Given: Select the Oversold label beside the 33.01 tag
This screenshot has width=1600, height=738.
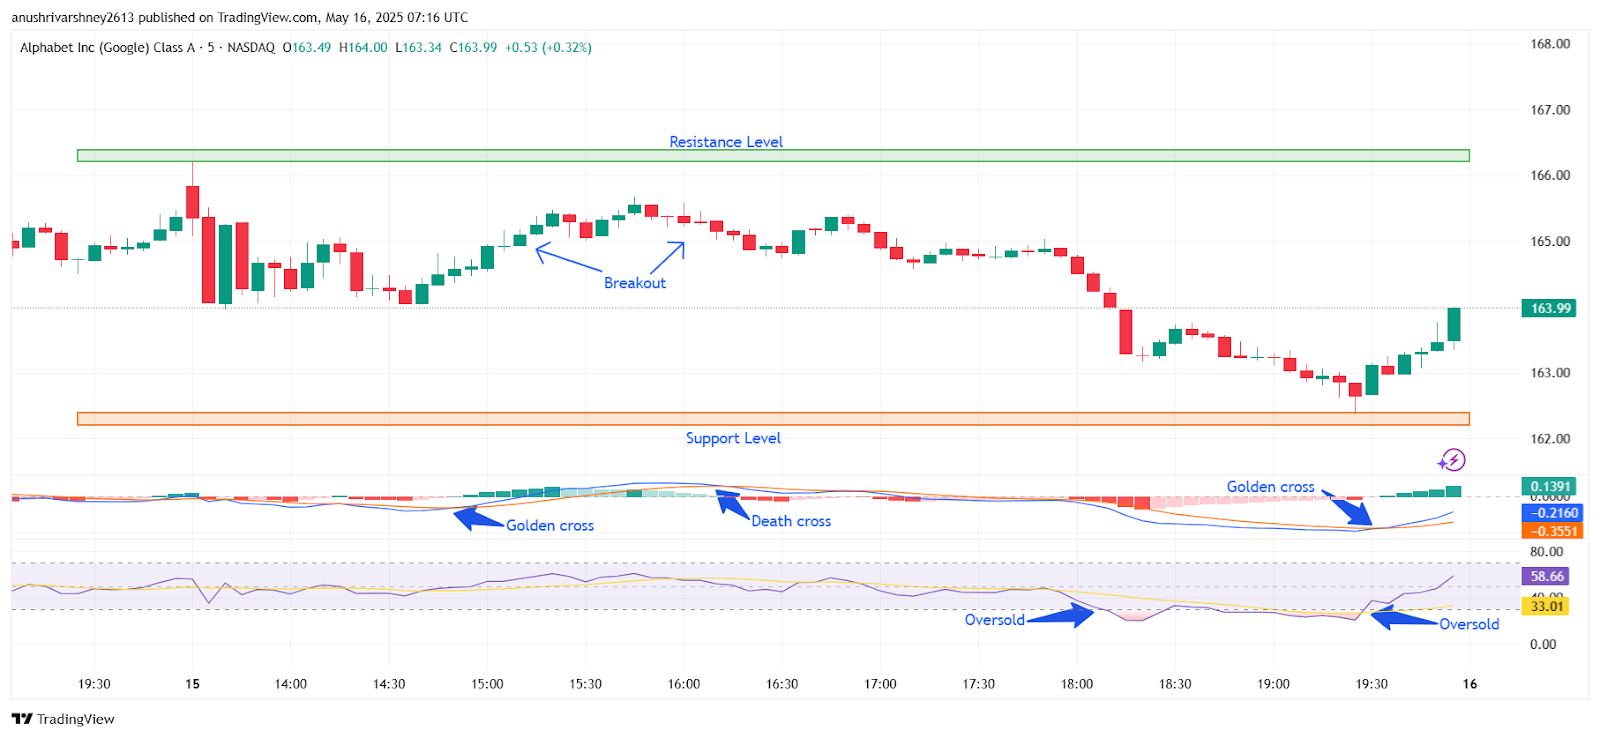Looking at the screenshot, I should [x=1469, y=624].
